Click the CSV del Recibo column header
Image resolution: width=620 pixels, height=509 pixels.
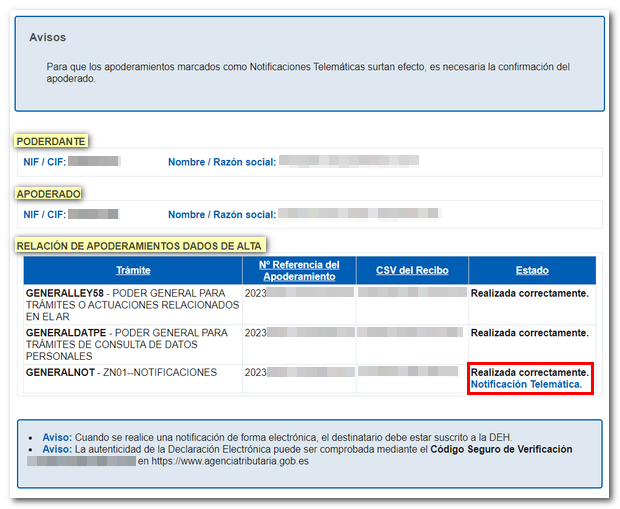tap(412, 271)
